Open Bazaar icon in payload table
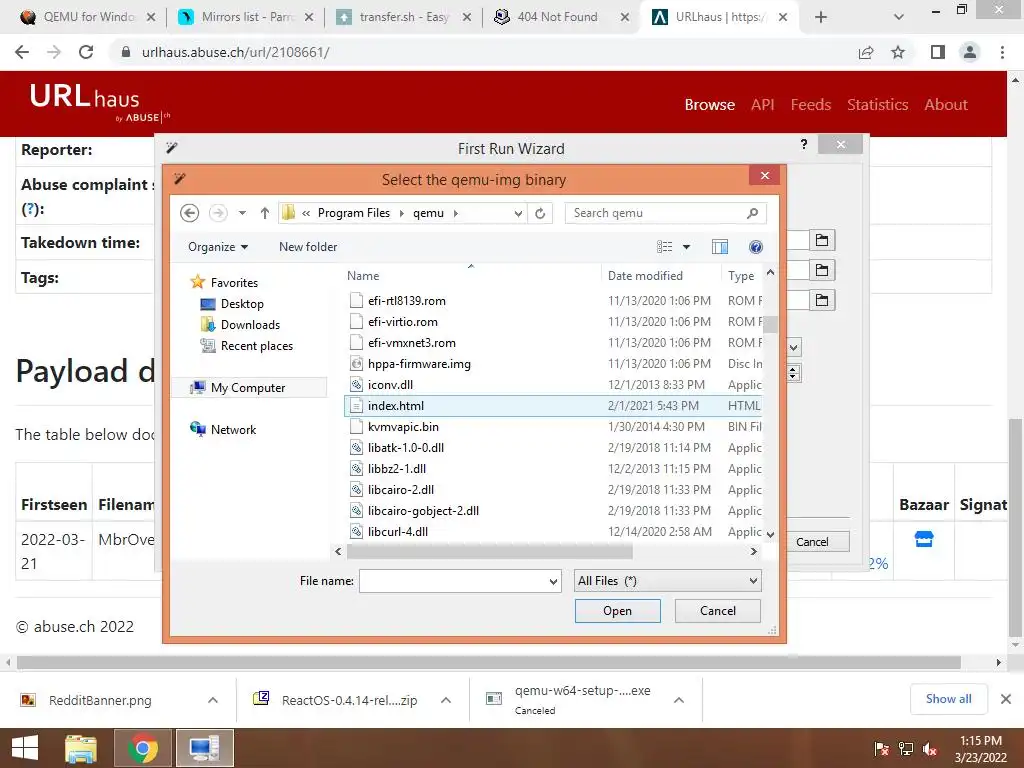 coord(923,539)
